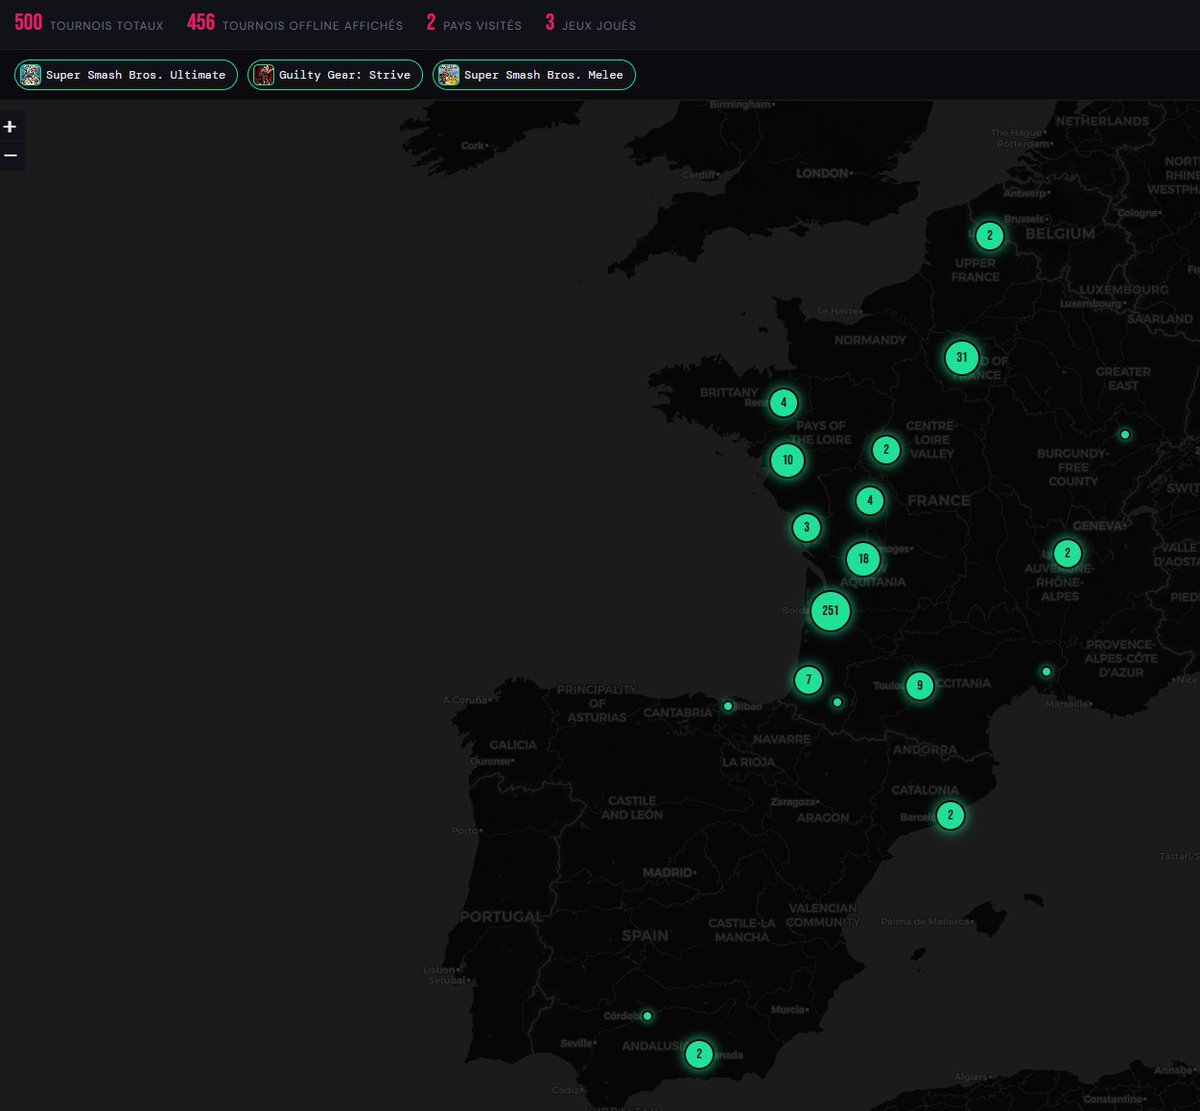Click the ANDORRA label on map
This screenshot has height=1111, width=1200.
click(x=925, y=749)
